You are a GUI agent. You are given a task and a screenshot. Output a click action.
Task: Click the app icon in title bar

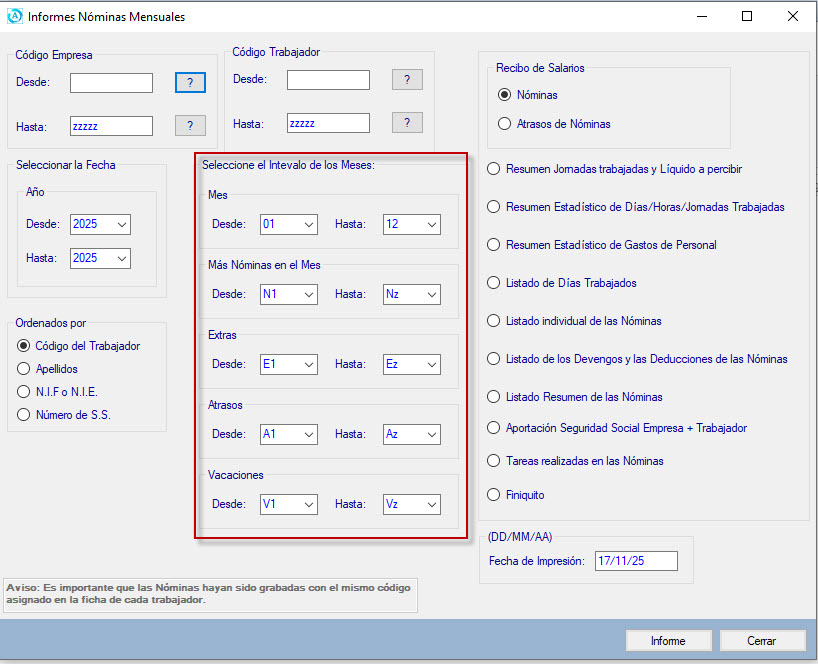[x=14, y=16]
